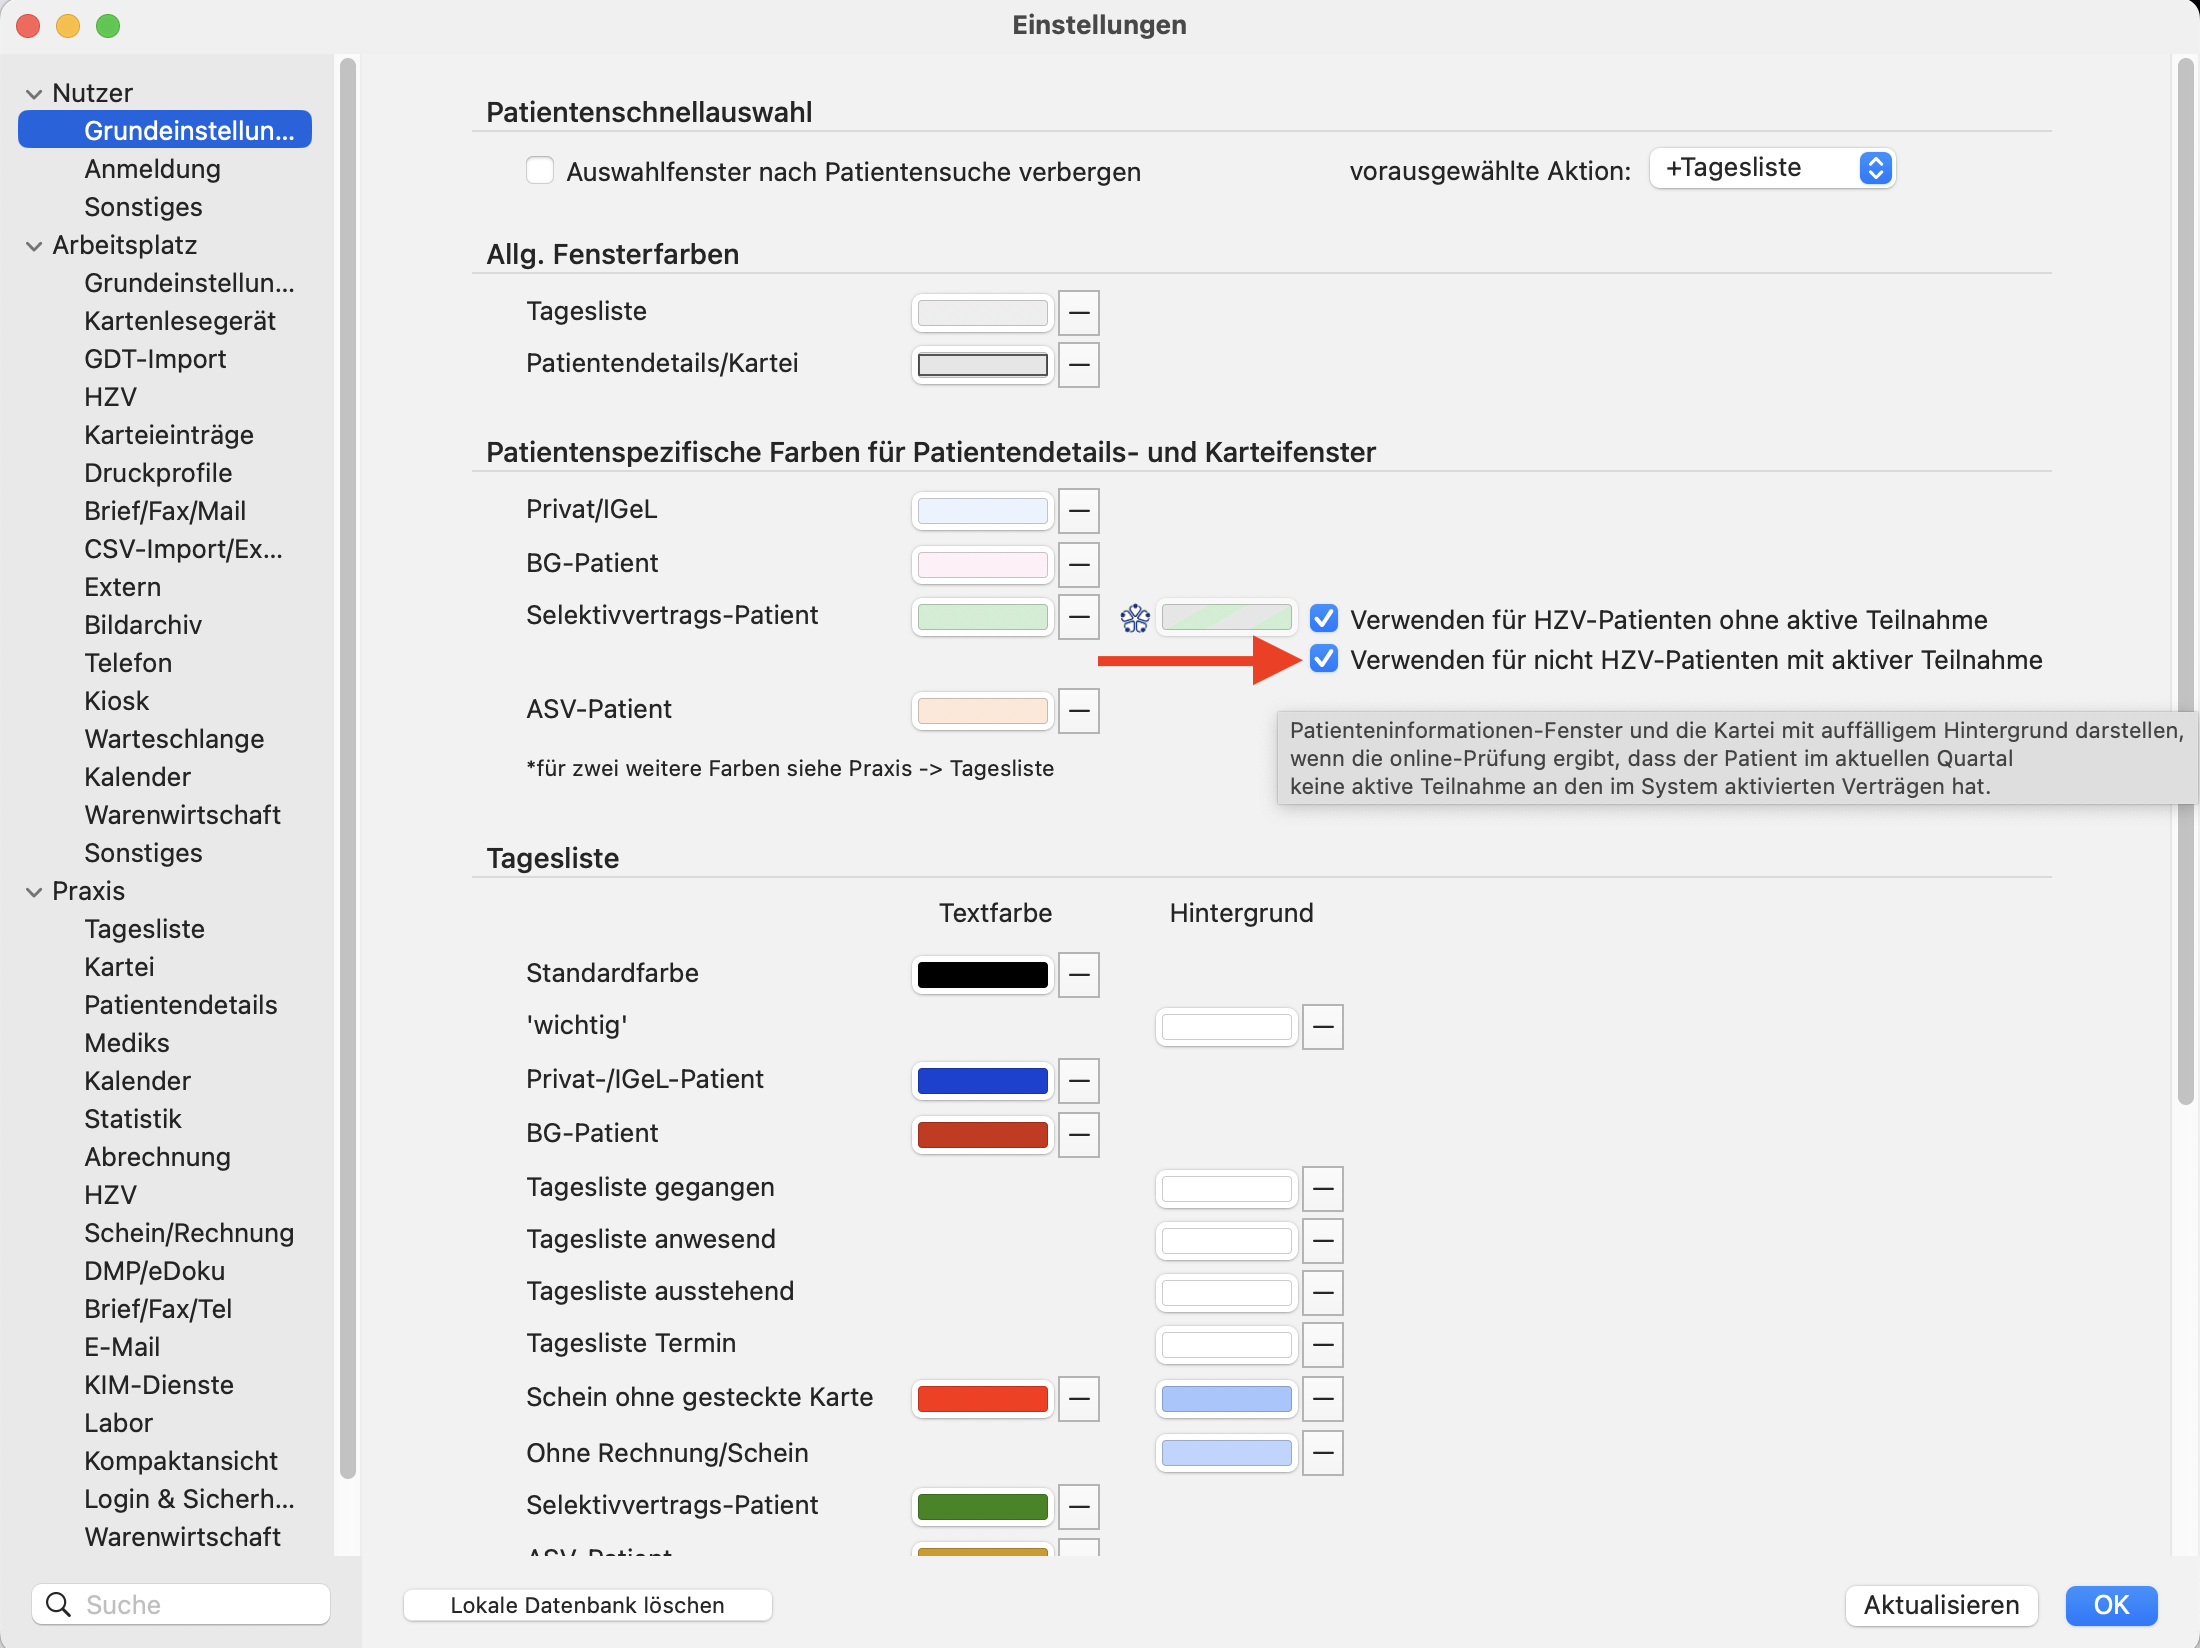
Task: Reset Ohne Rechnung/Schein background minus button
Action: 1323,1453
